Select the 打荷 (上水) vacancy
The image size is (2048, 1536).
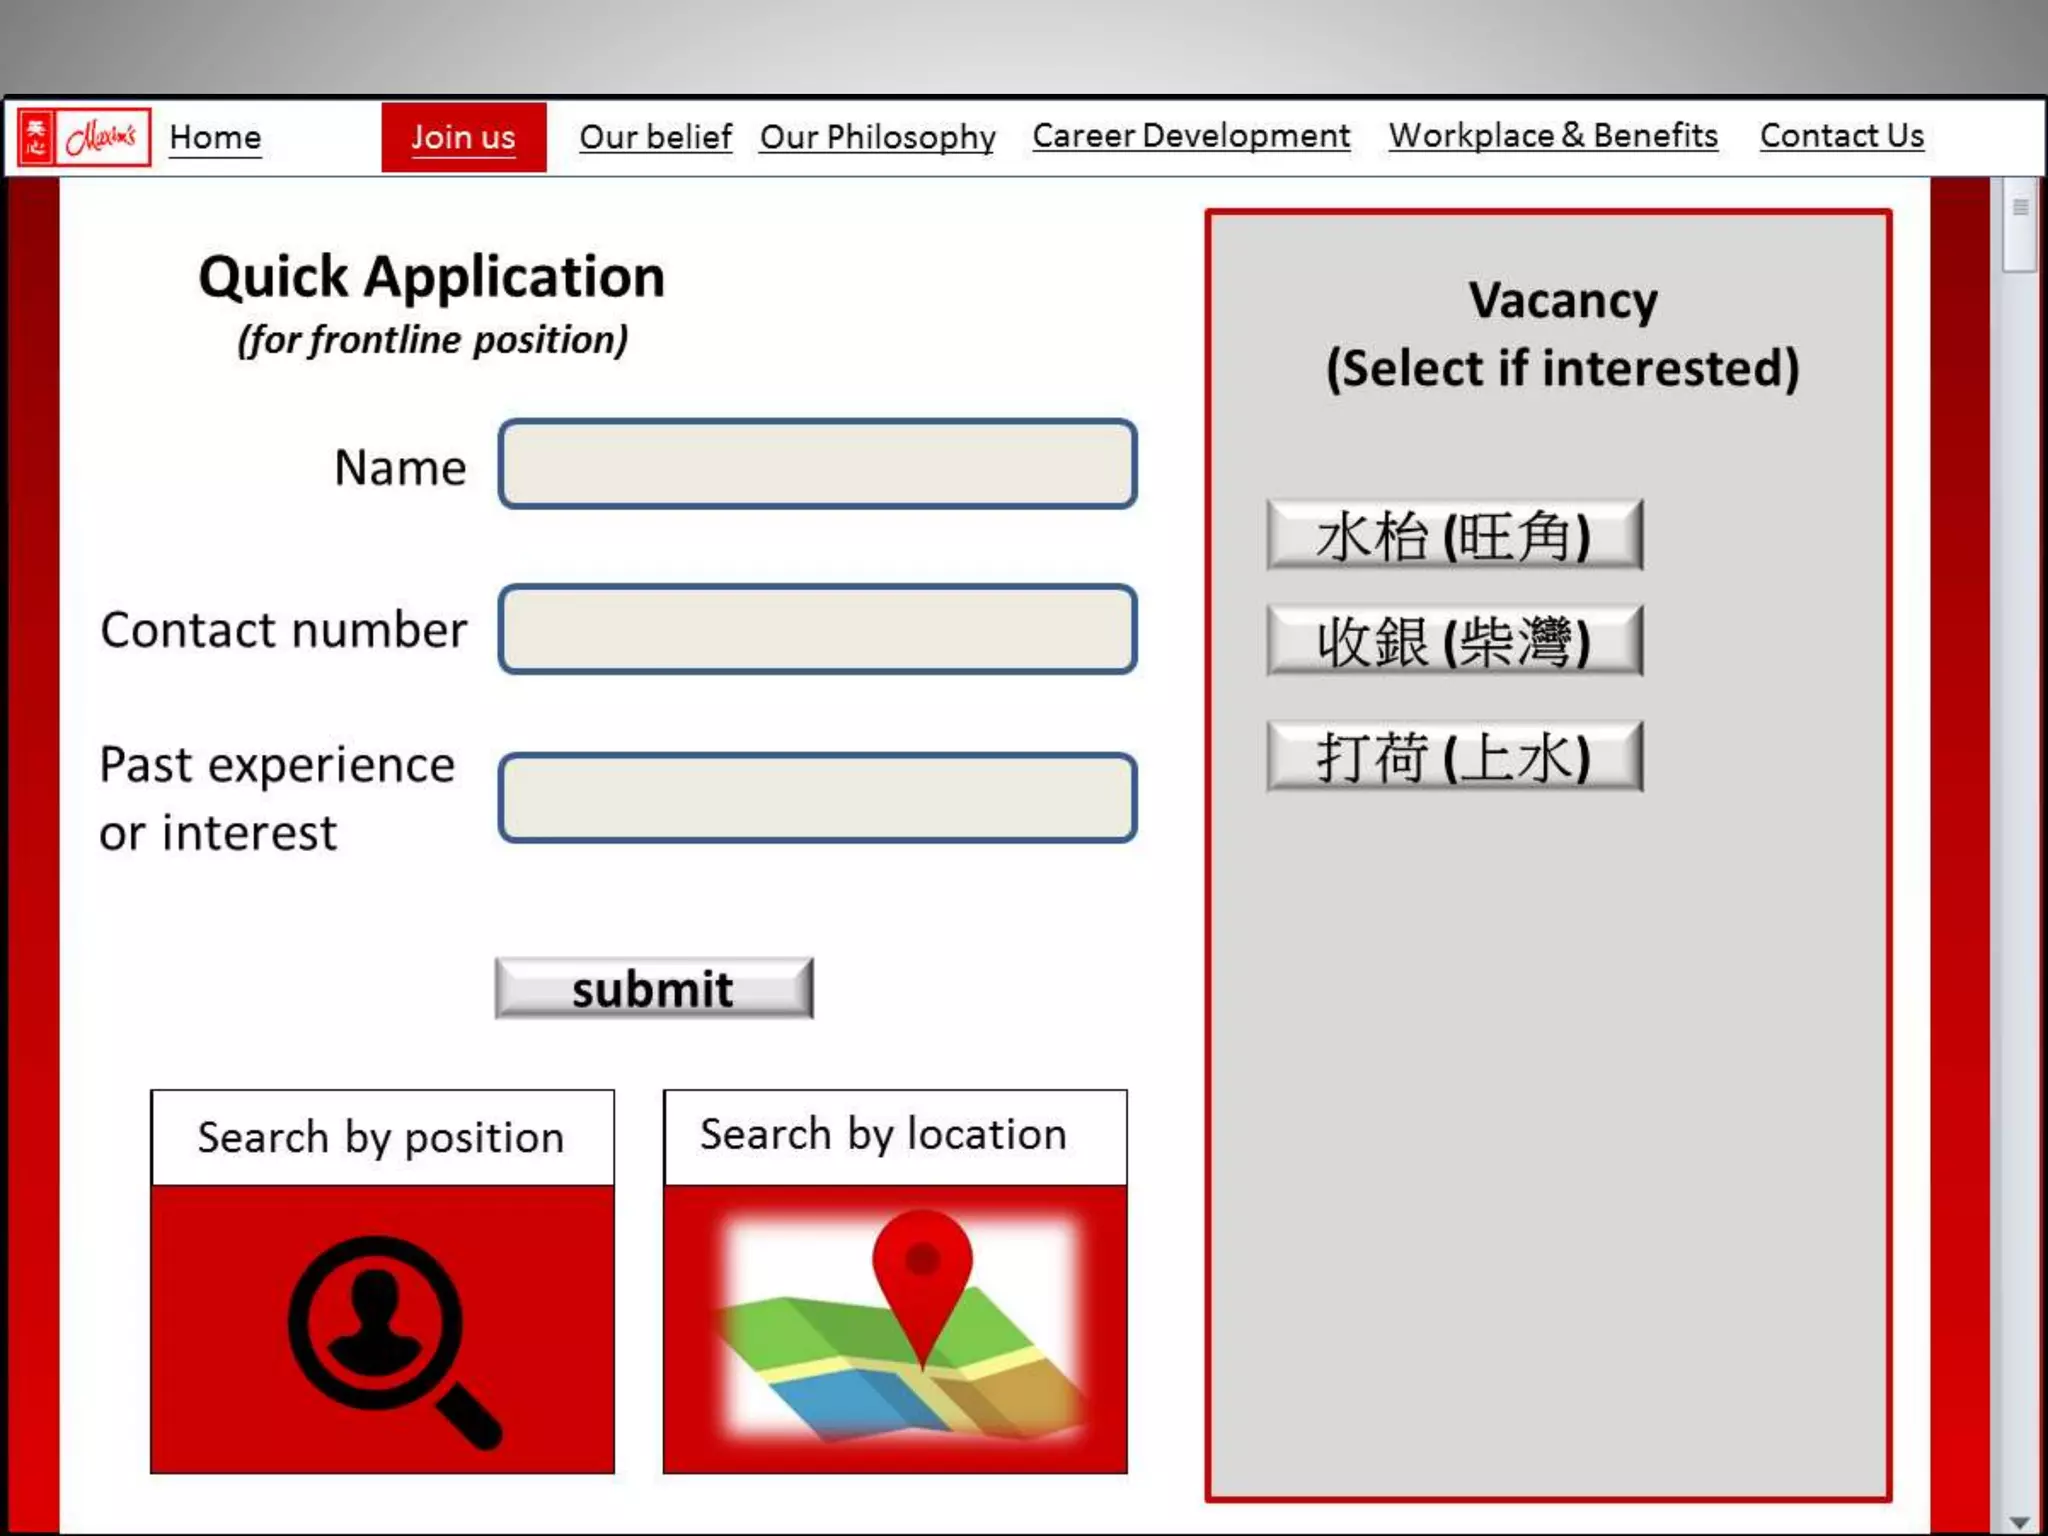coord(1453,757)
